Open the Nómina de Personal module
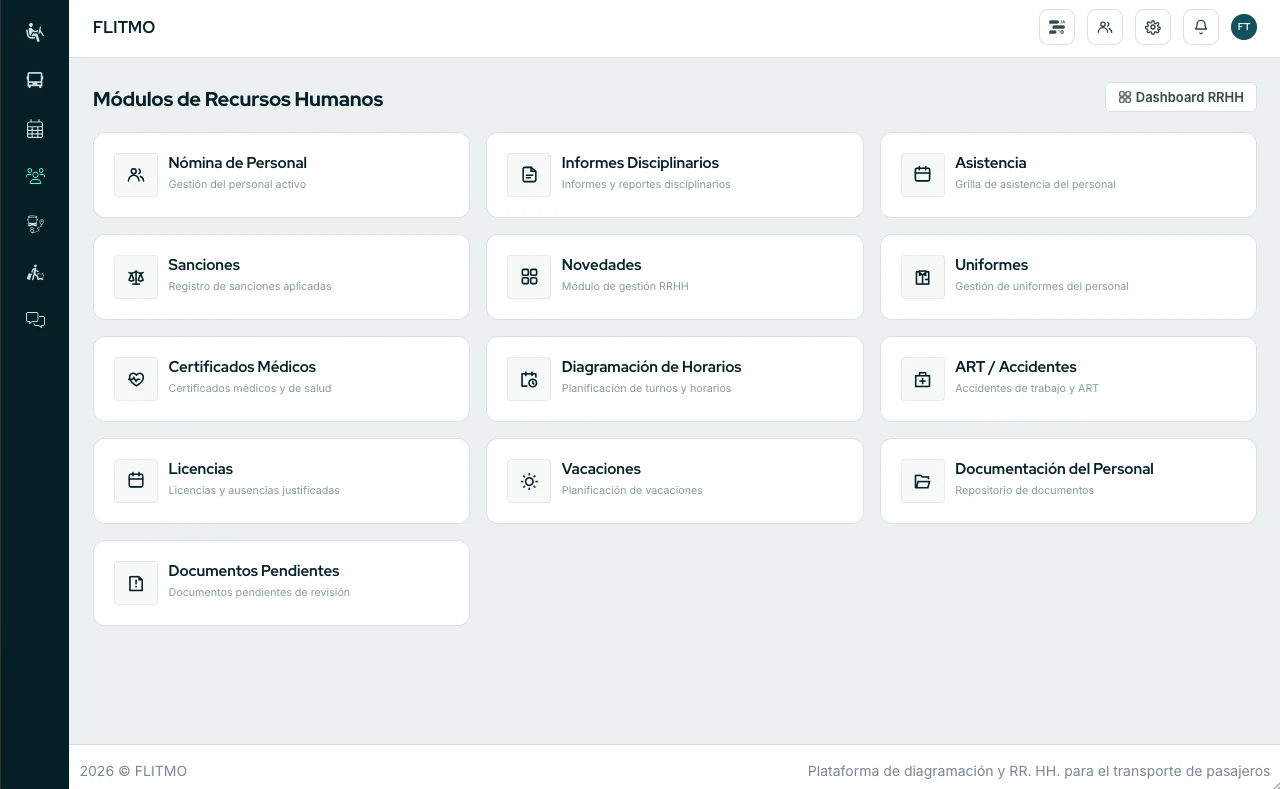The width and height of the screenshot is (1280, 789). [x=281, y=175]
